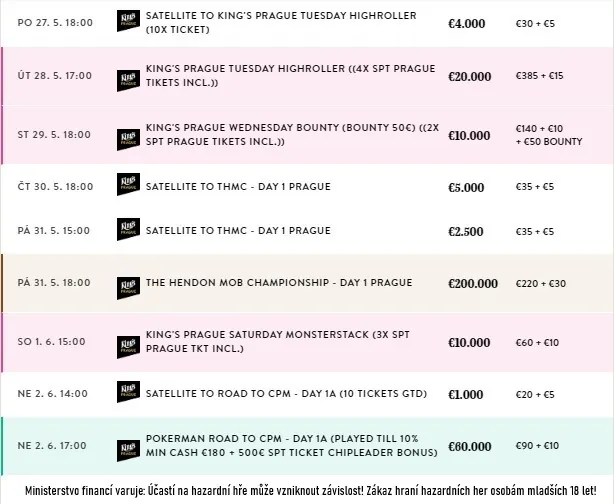Click King's logo next to King's Prague Tuesday Highroller
This screenshot has height=504, width=614.
pos(128,77)
